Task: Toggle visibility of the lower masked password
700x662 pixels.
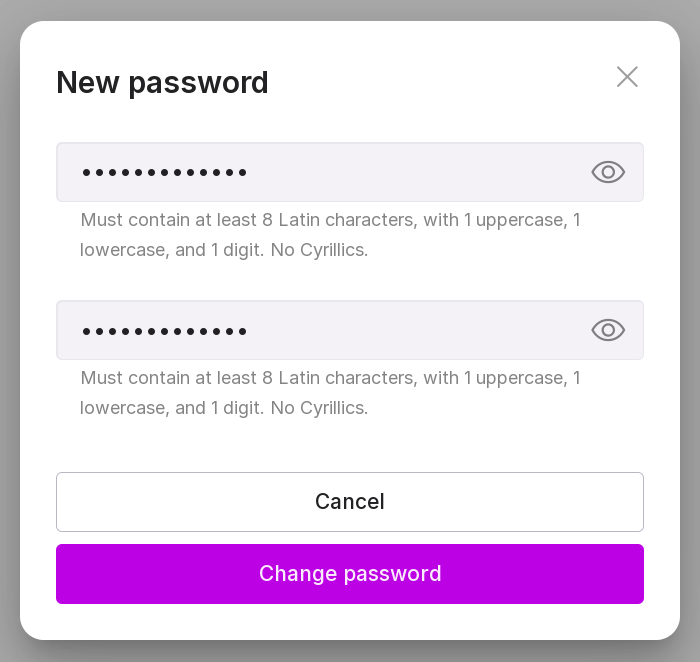Action: 608,330
